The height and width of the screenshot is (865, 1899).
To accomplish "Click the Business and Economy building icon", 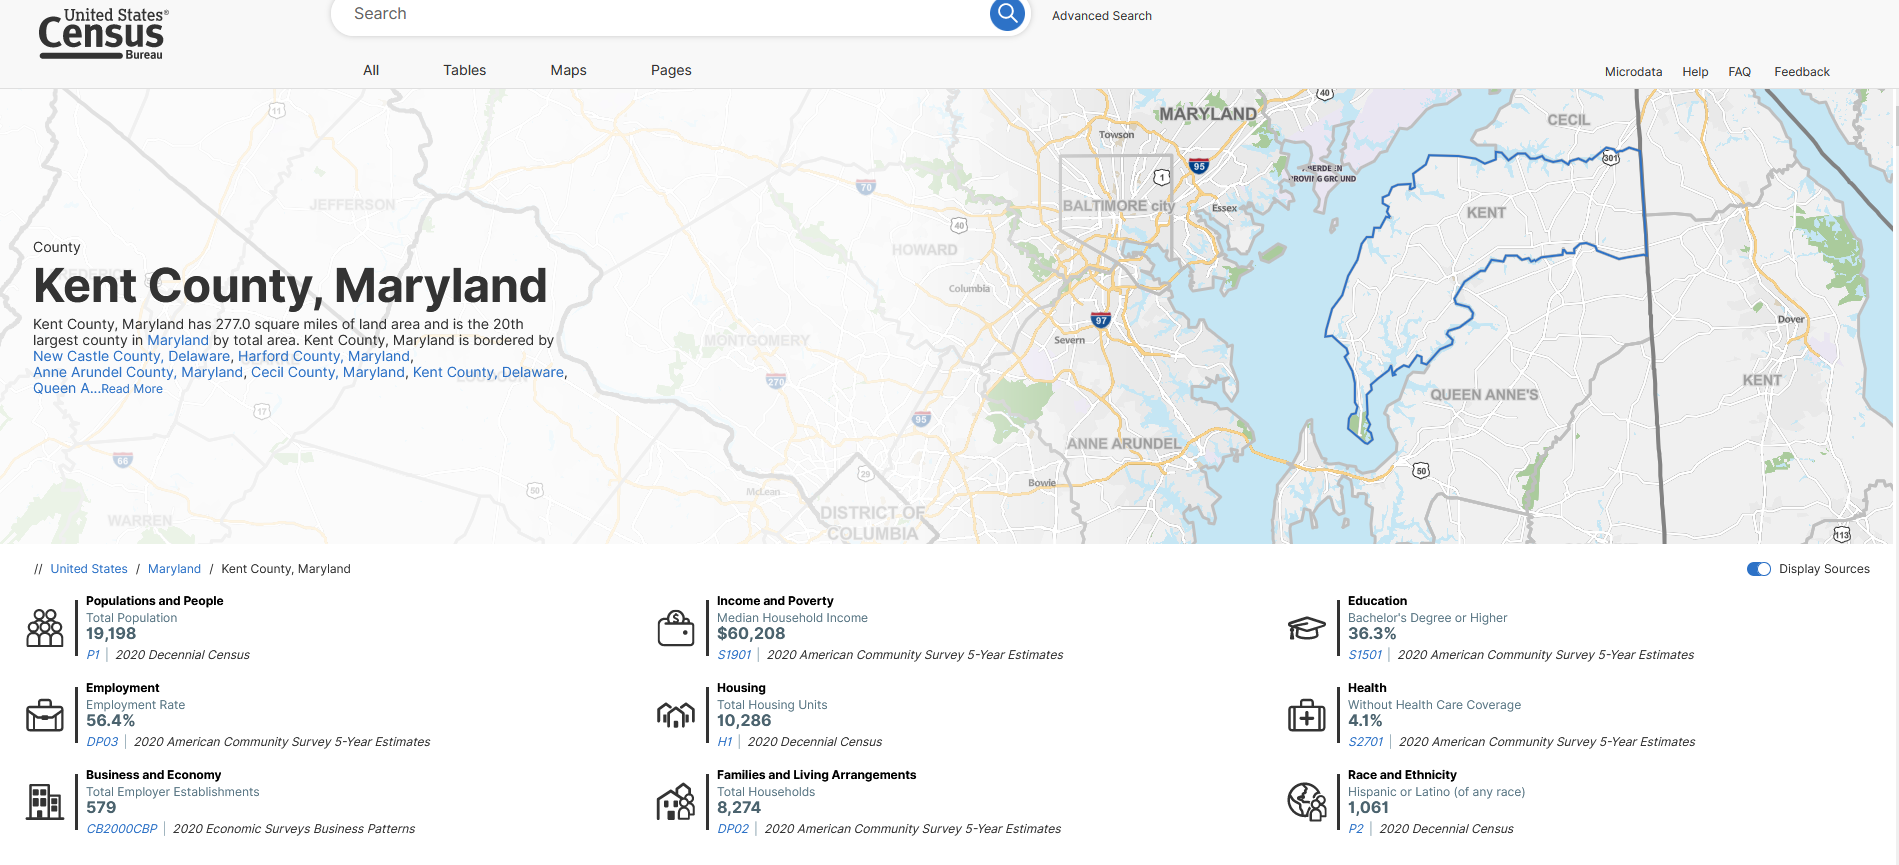I will pos(45,802).
